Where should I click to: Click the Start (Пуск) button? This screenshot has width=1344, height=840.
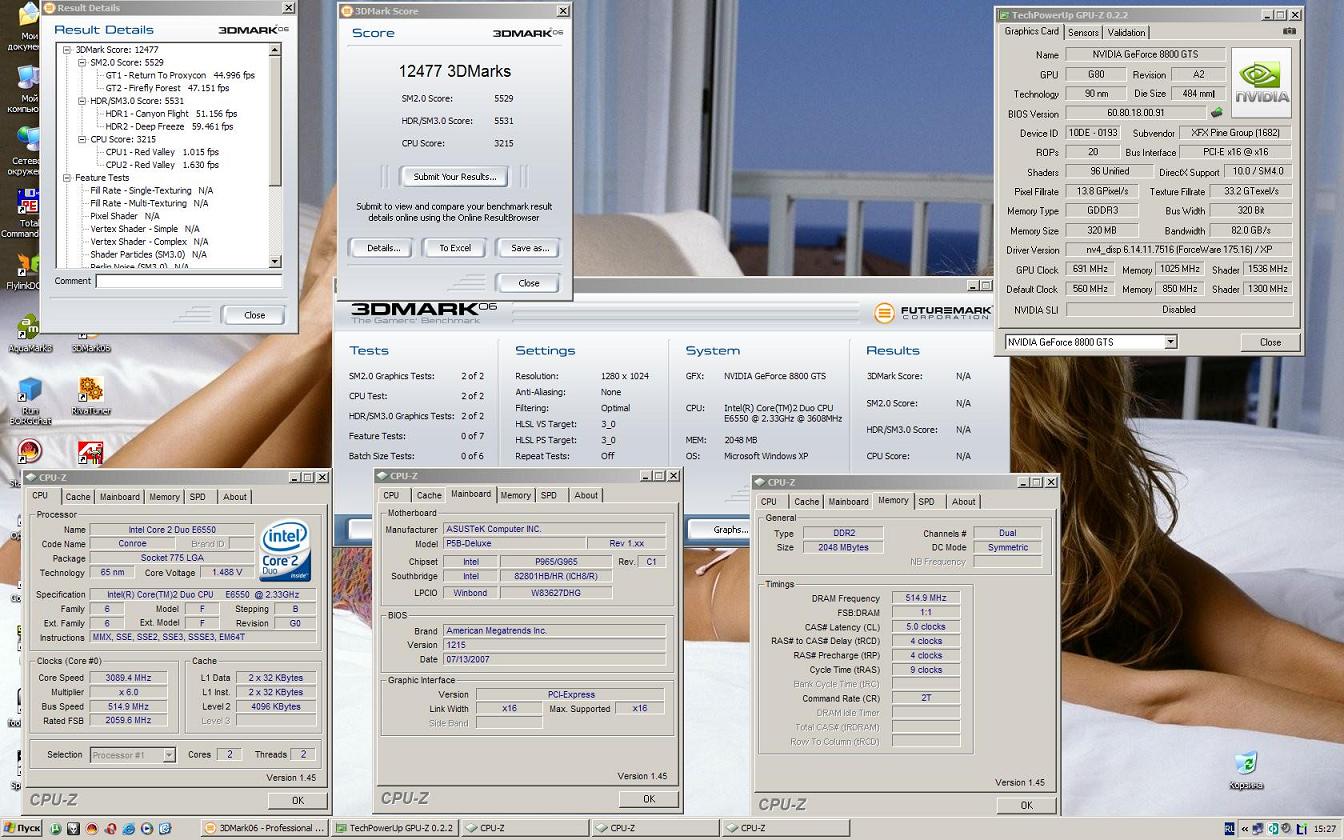pos(22,828)
